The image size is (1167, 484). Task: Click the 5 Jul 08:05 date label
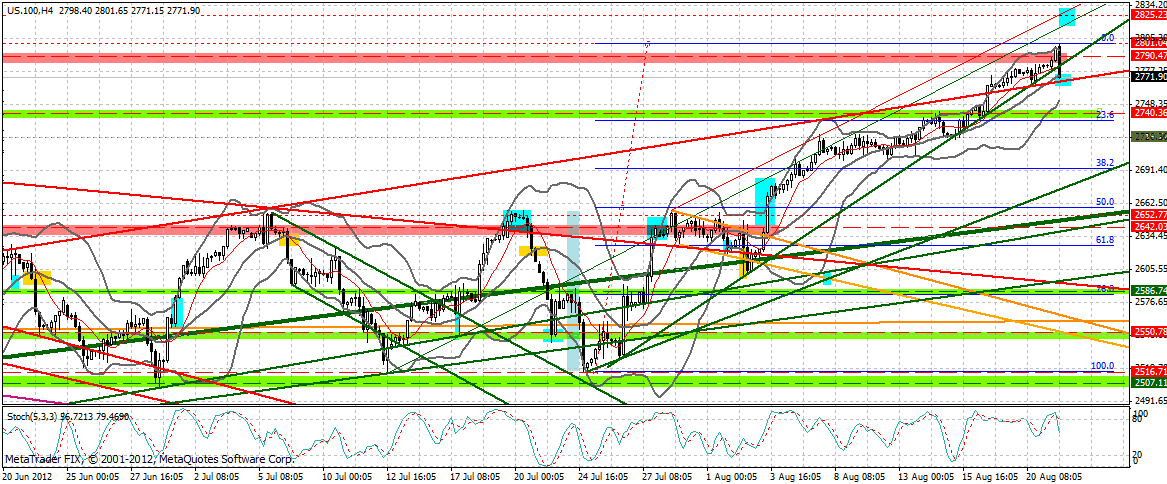(x=281, y=476)
